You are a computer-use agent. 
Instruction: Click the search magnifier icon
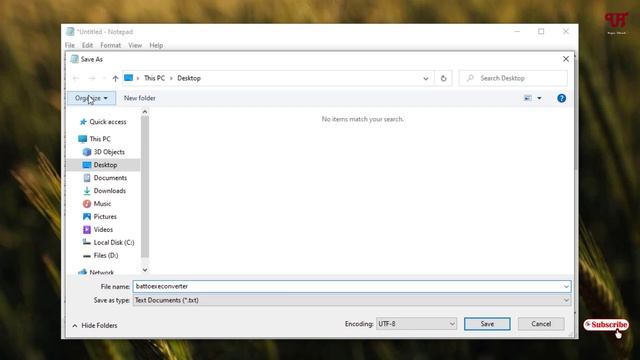pyautogui.click(x=470, y=78)
